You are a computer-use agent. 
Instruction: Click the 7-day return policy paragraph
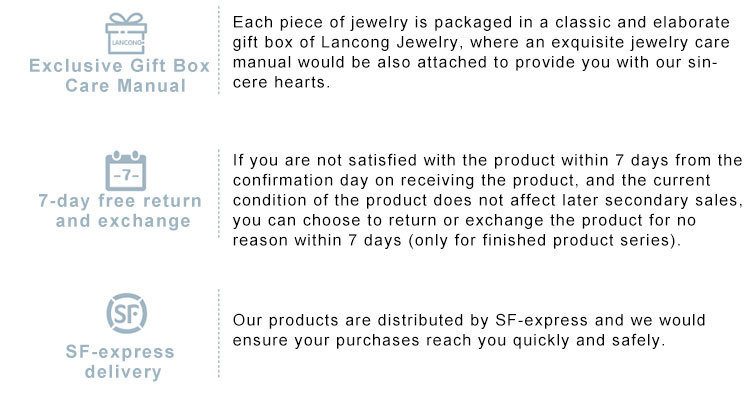[x=488, y=200]
